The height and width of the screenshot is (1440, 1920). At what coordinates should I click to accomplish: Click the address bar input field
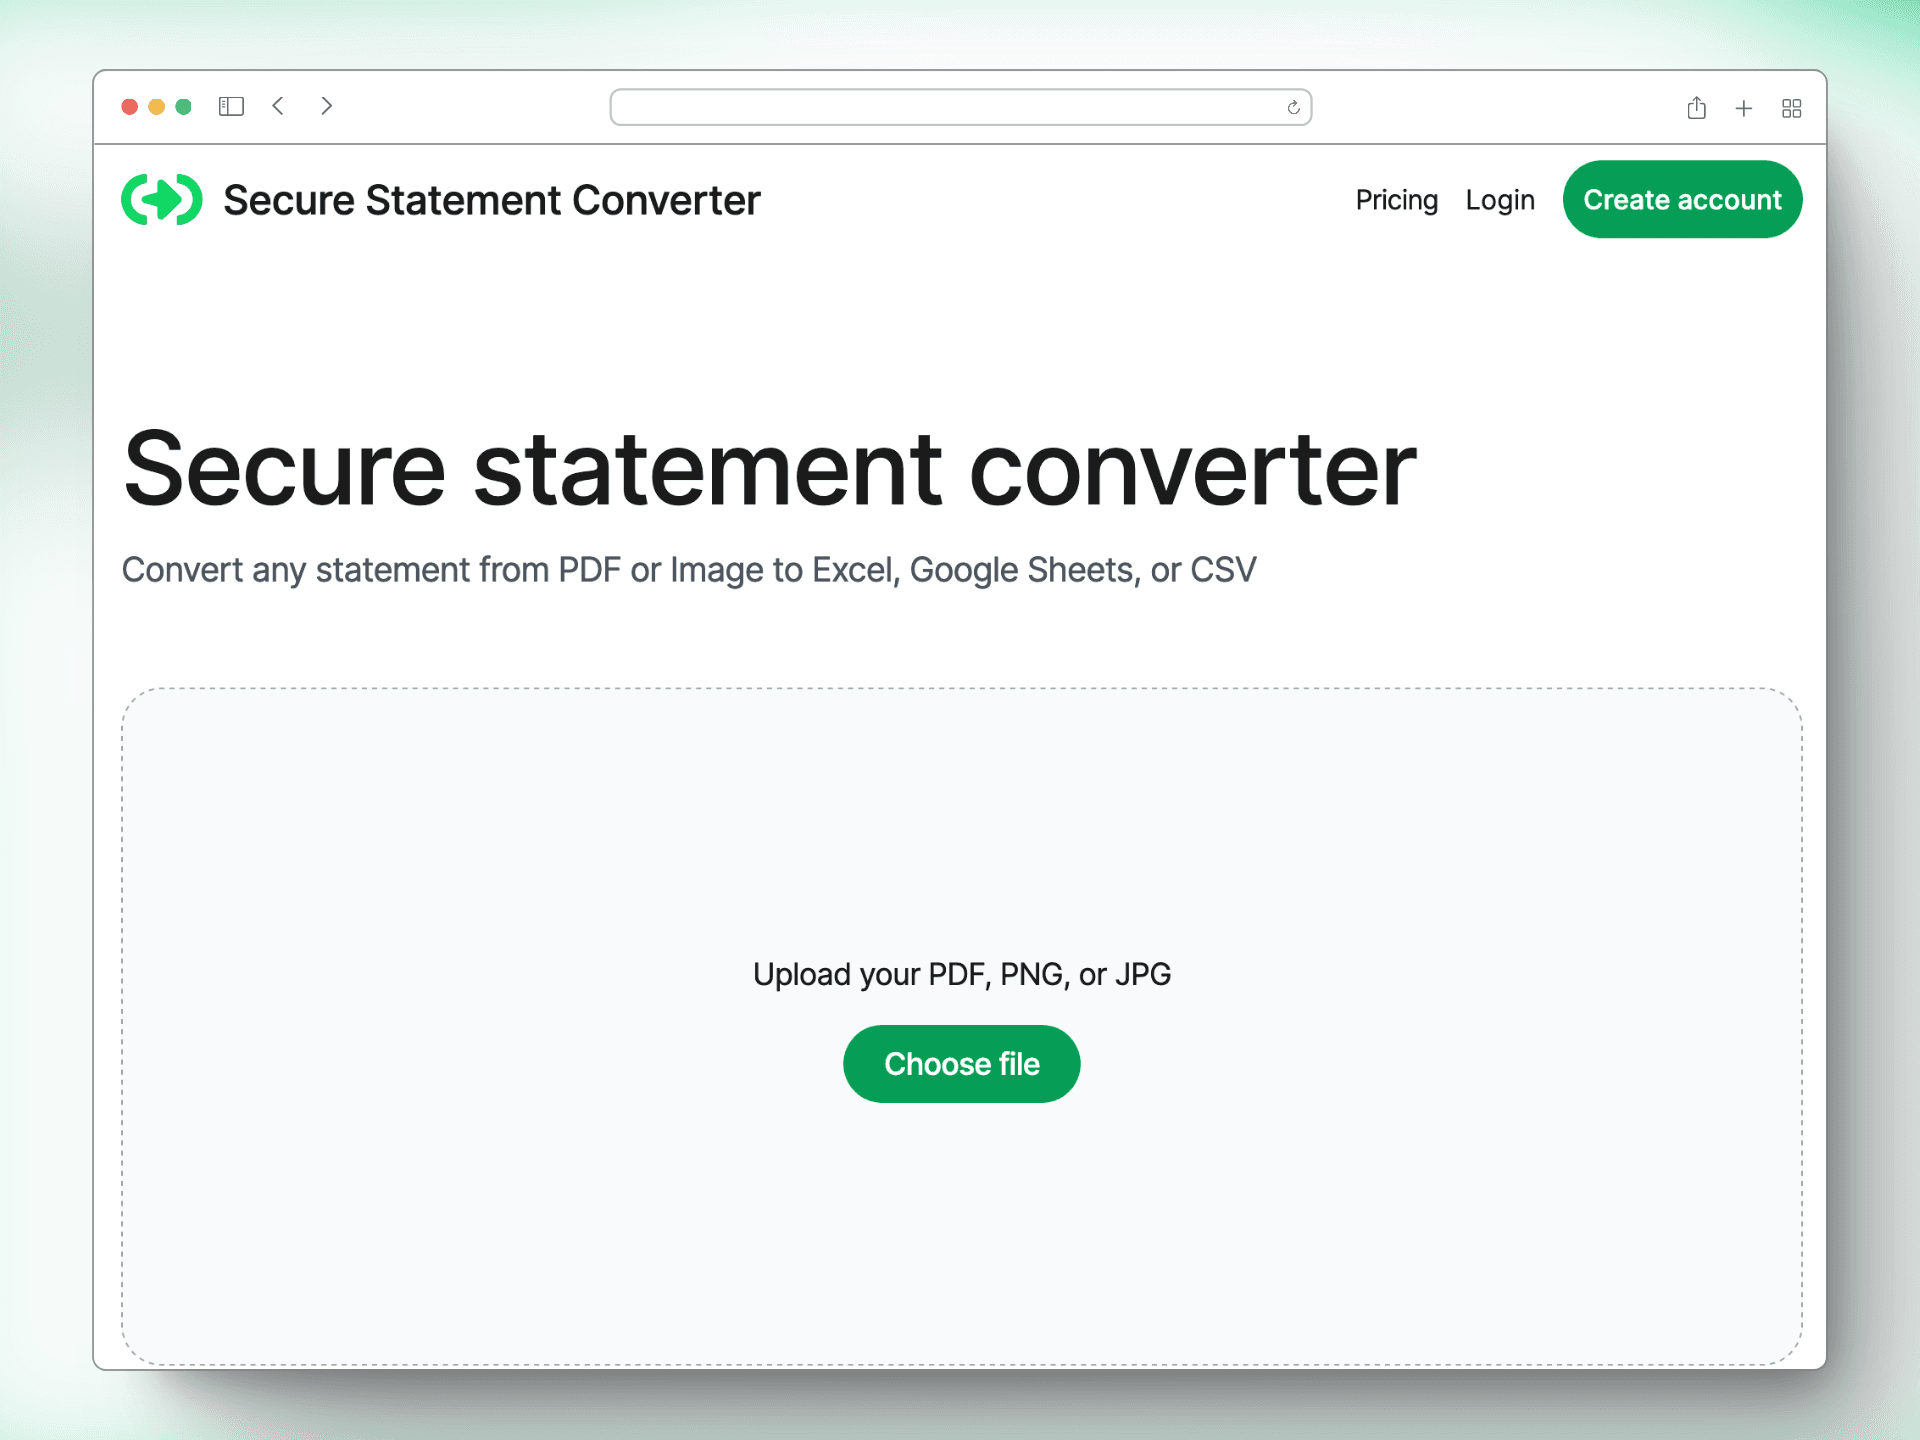(962, 106)
